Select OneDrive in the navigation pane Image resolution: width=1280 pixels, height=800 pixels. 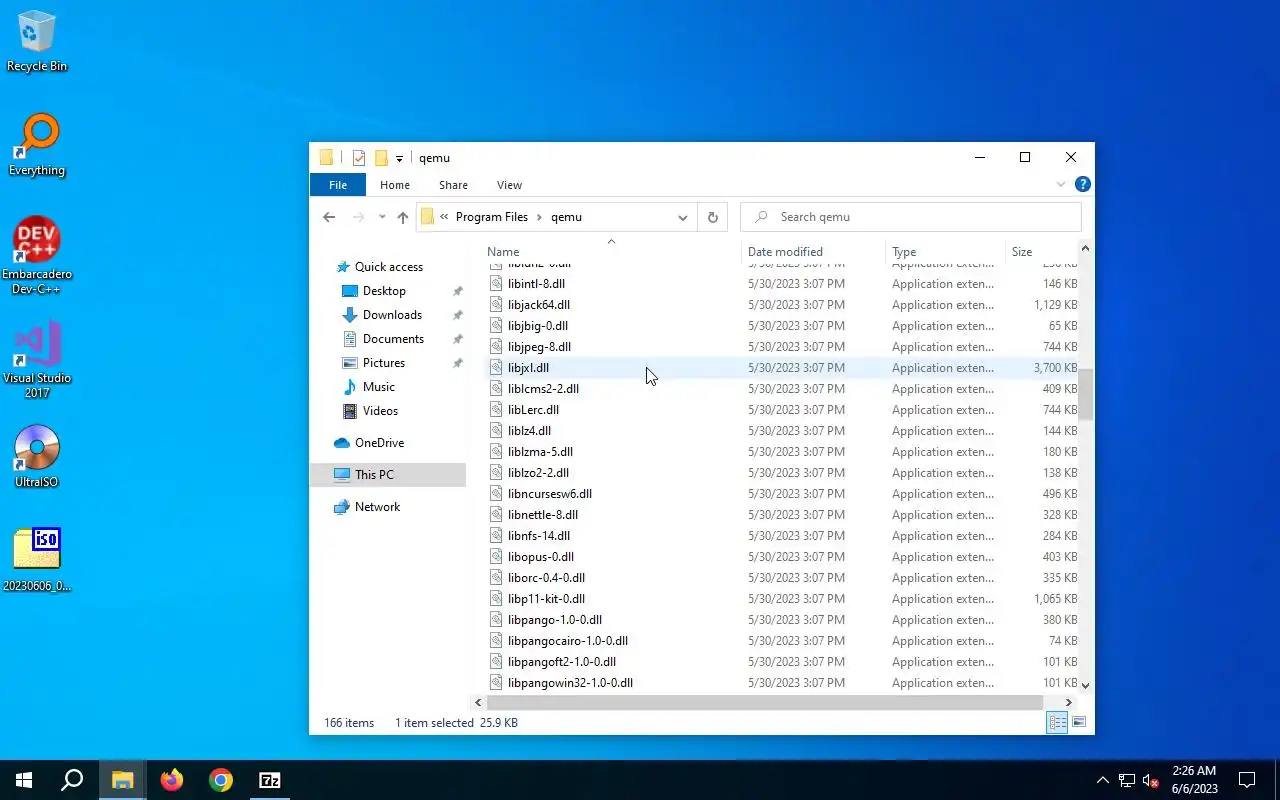[x=379, y=443]
